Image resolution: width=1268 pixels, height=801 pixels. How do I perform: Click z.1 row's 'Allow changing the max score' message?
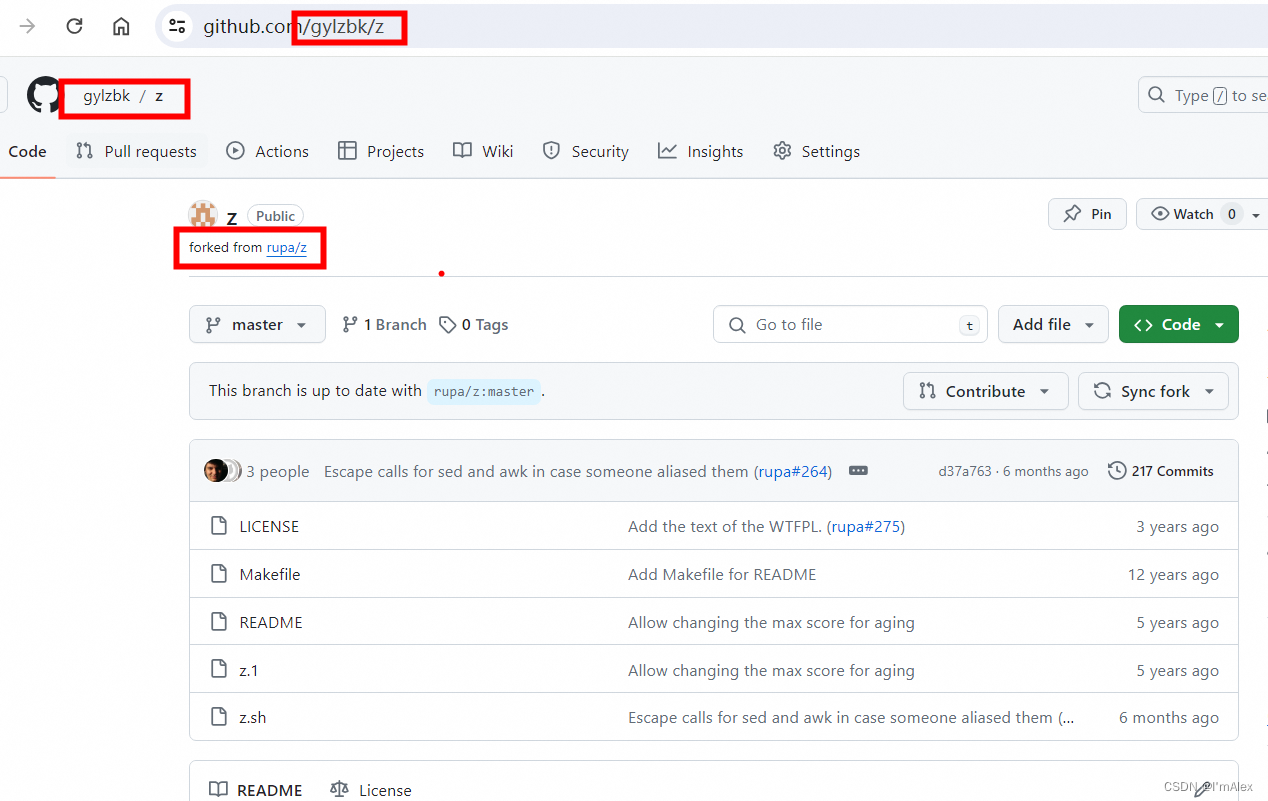[771, 670]
